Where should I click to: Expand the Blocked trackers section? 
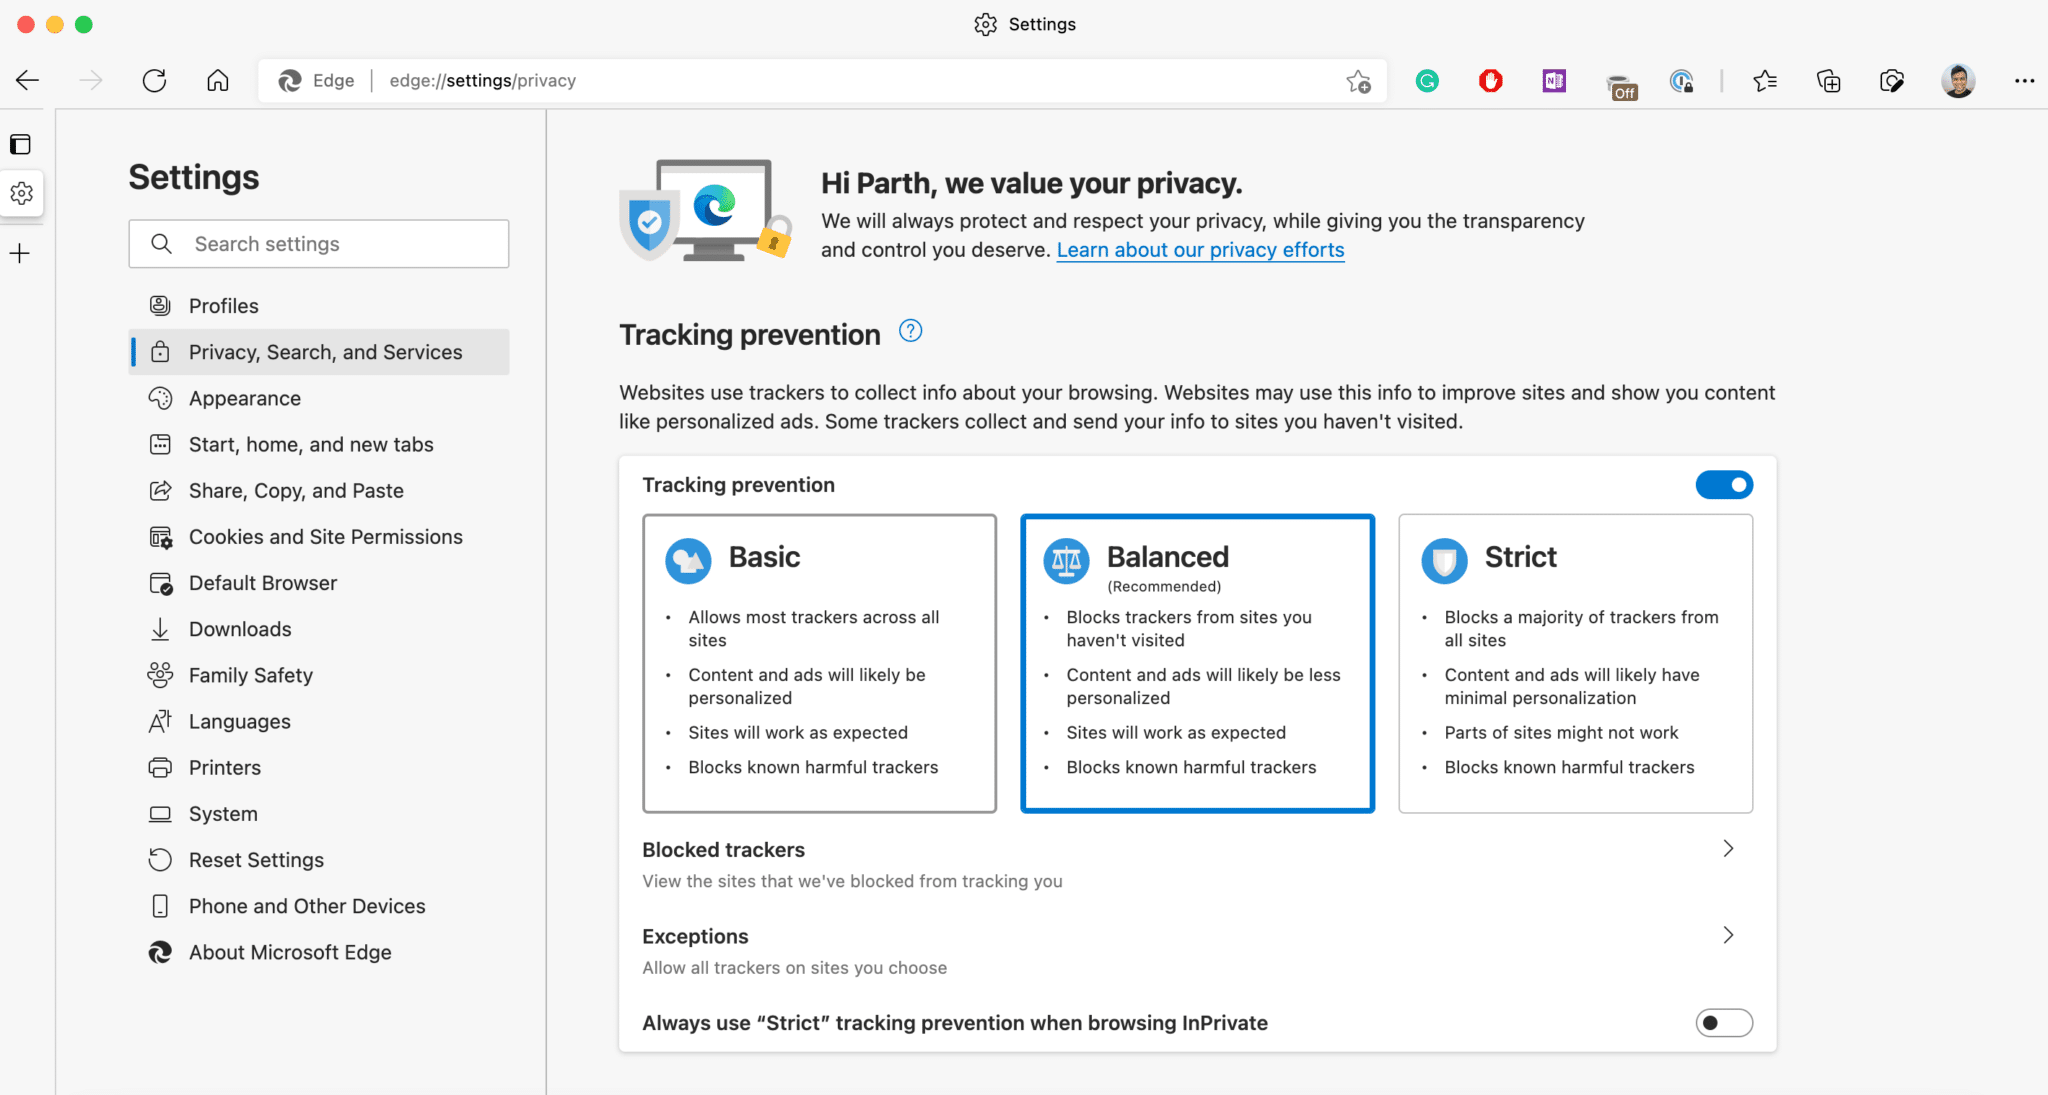coord(1728,849)
